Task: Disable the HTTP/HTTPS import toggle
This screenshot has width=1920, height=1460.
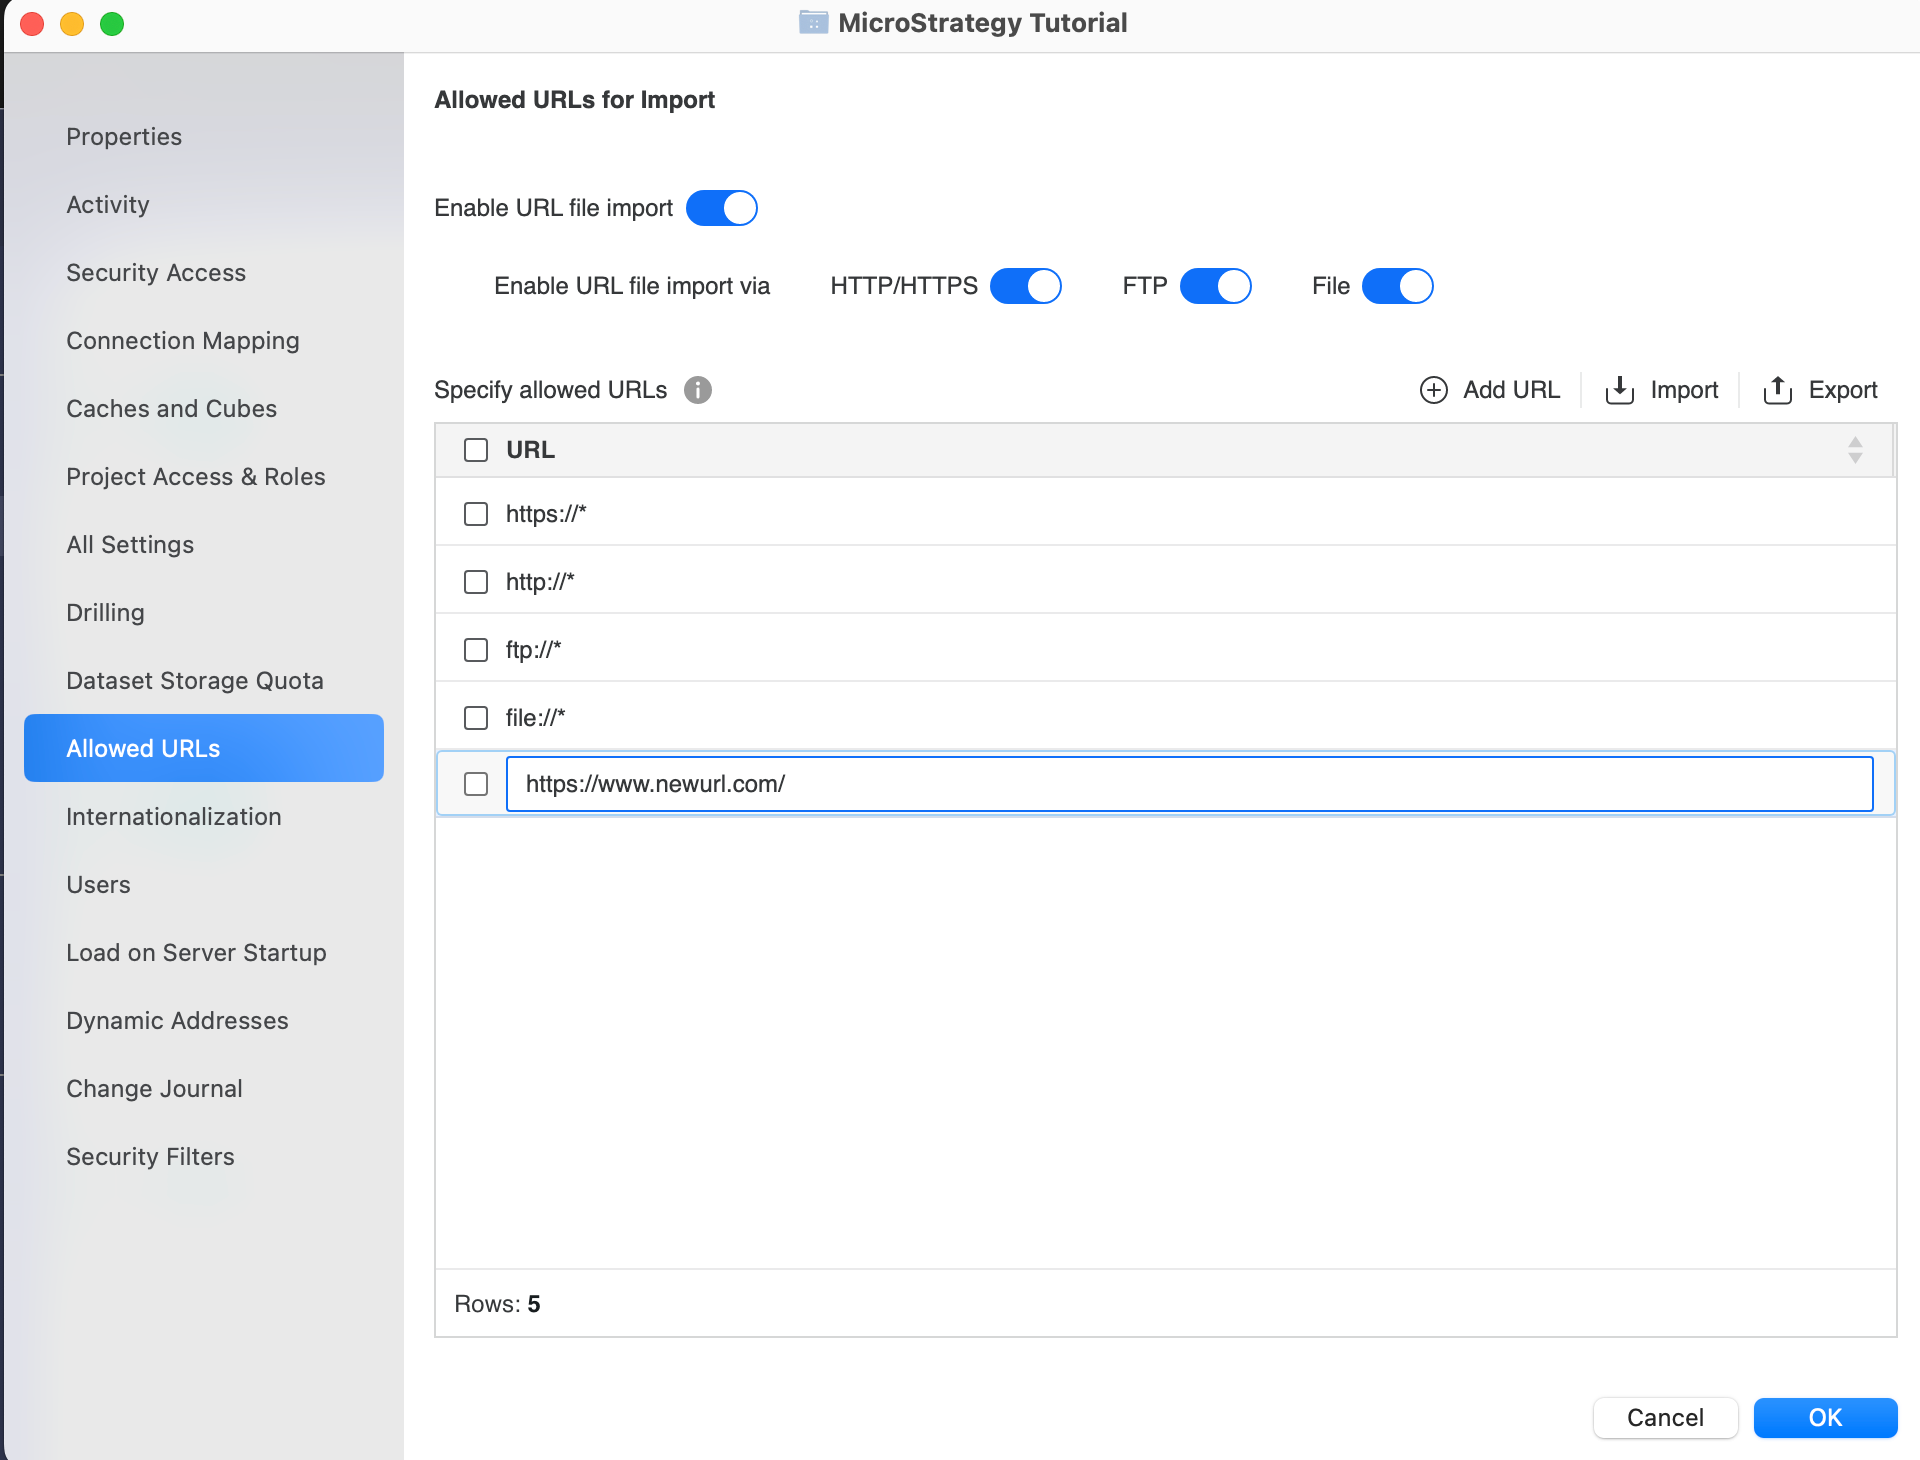Action: [1026, 286]
